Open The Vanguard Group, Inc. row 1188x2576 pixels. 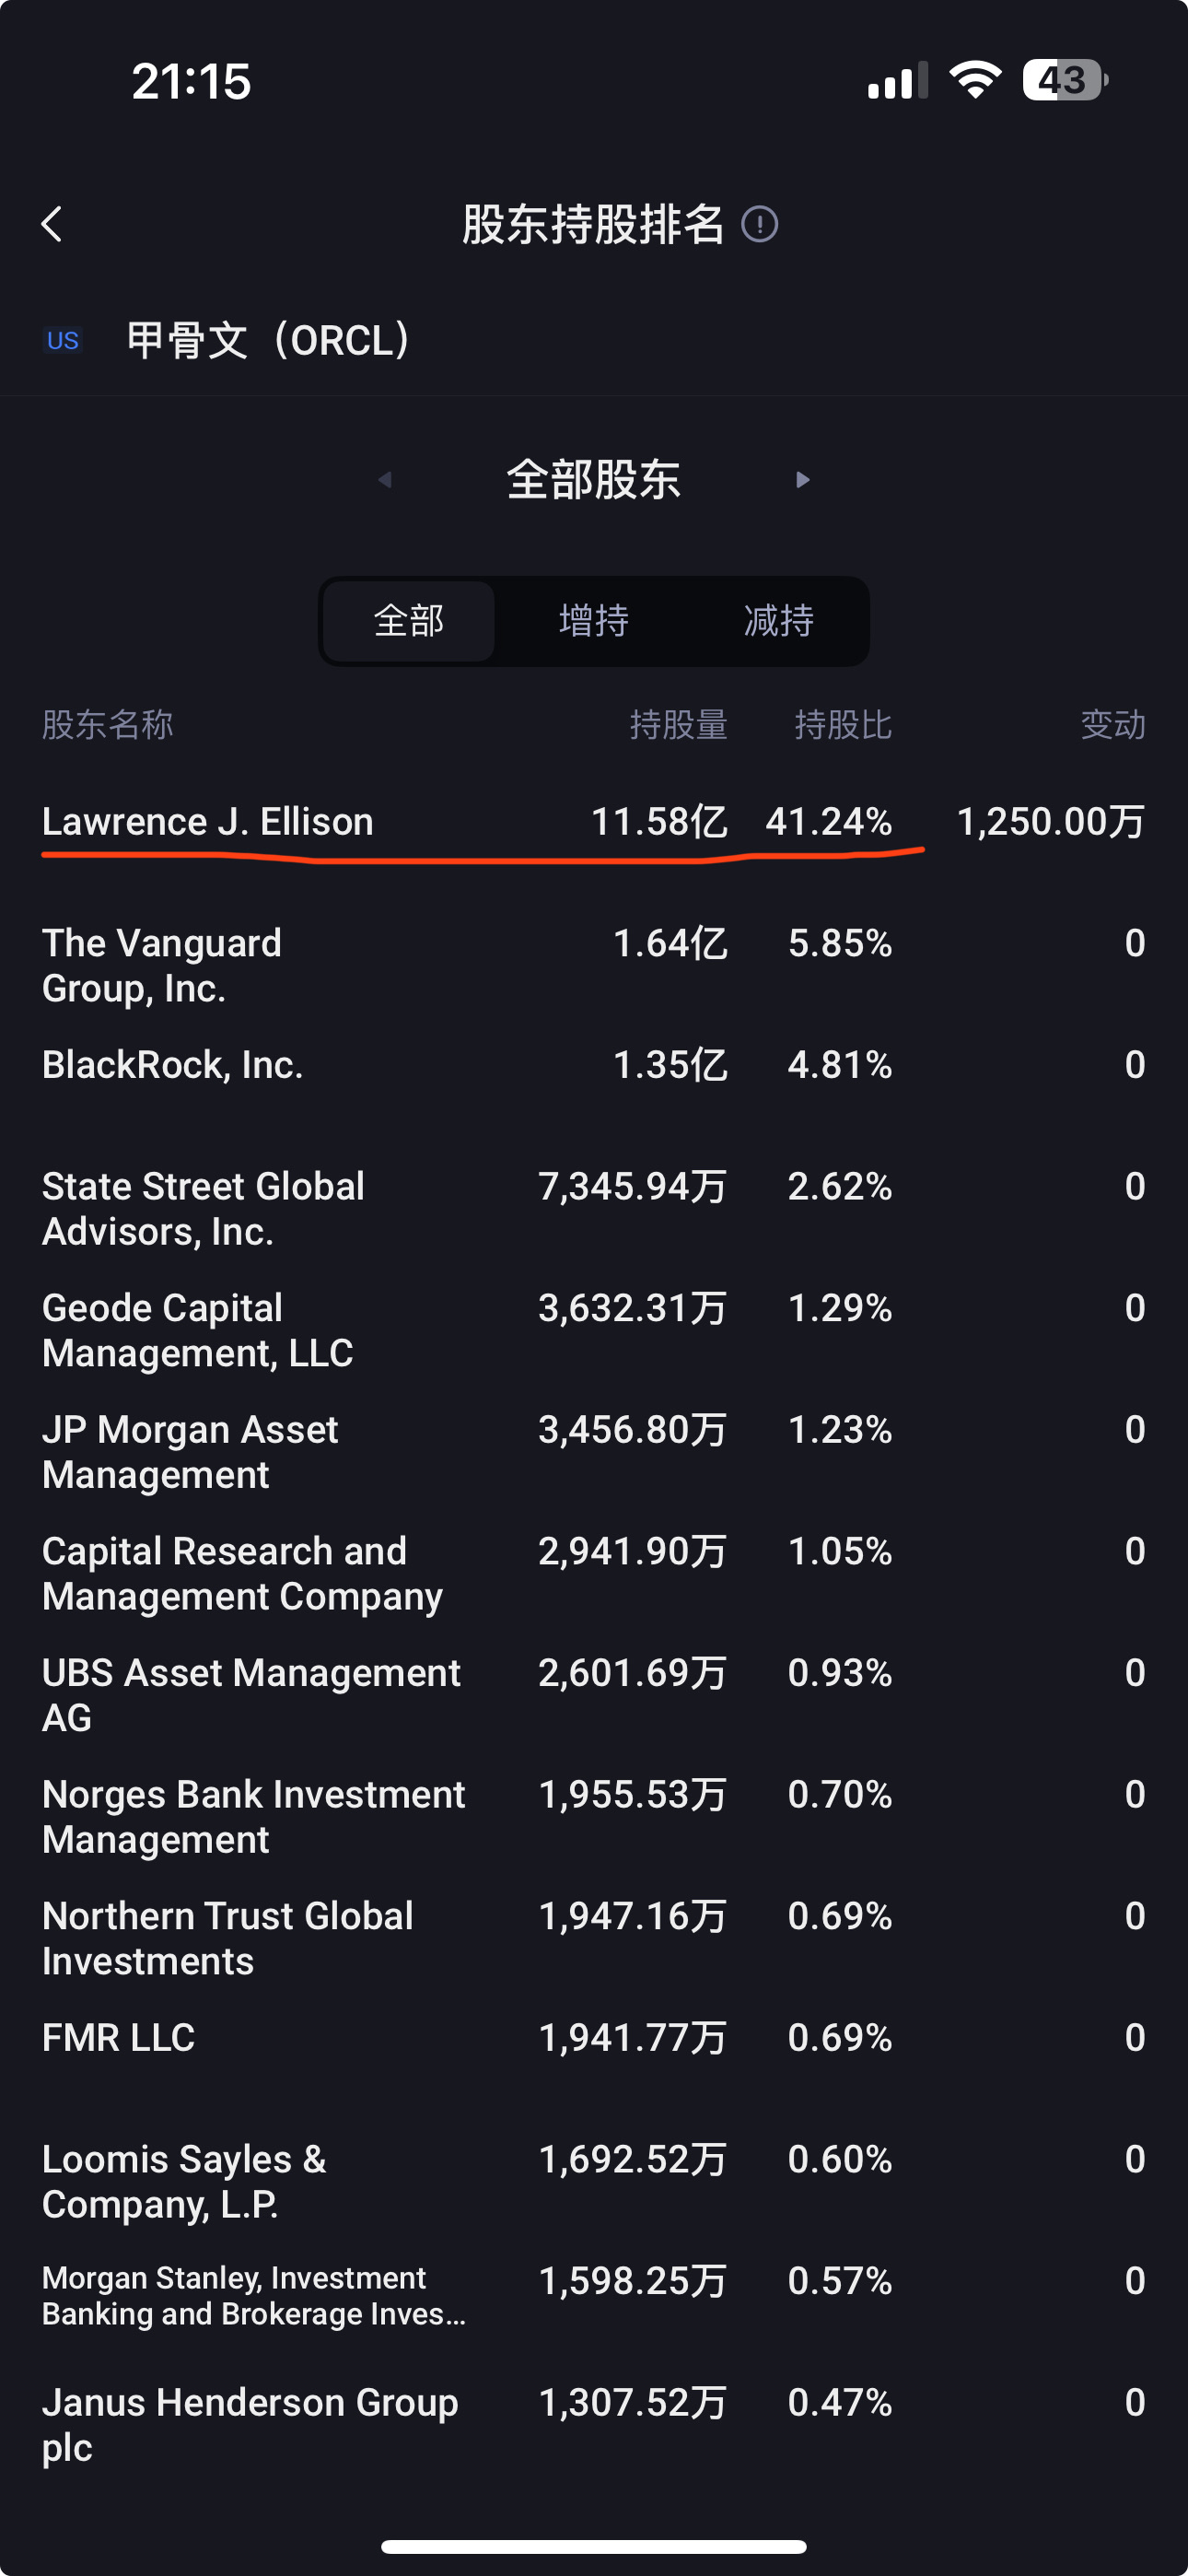coord(594,966)
